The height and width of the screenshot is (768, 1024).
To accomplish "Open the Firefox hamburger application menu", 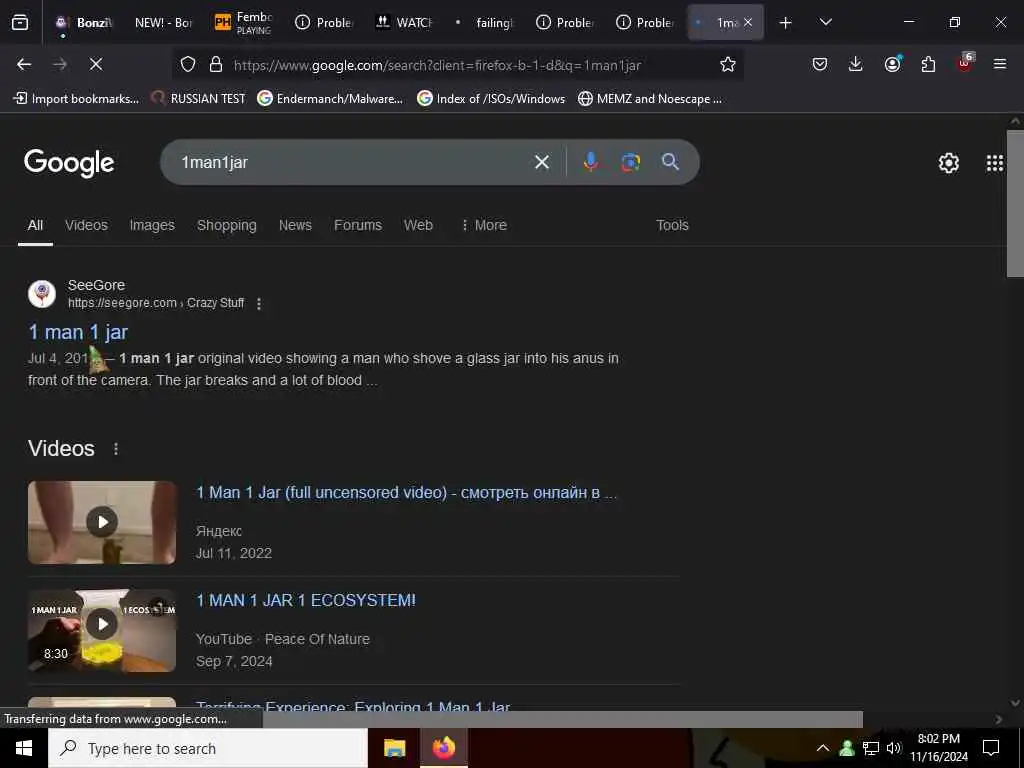I will click(1000, 64).
